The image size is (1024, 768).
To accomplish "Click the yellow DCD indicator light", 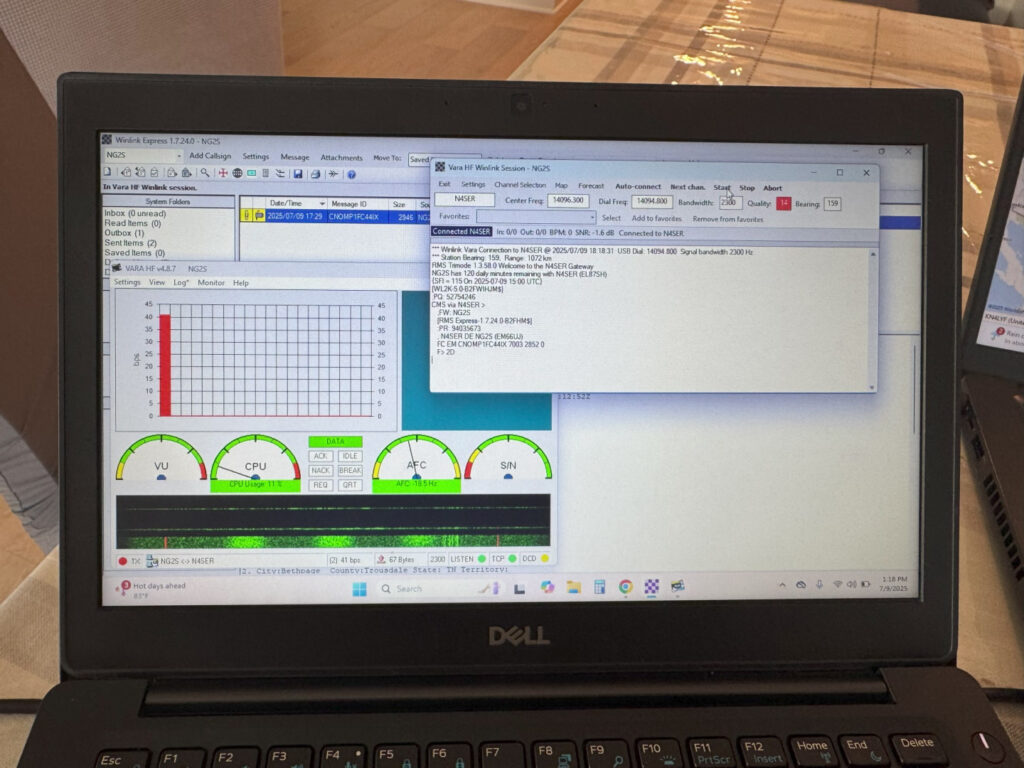I will (545, 559).
